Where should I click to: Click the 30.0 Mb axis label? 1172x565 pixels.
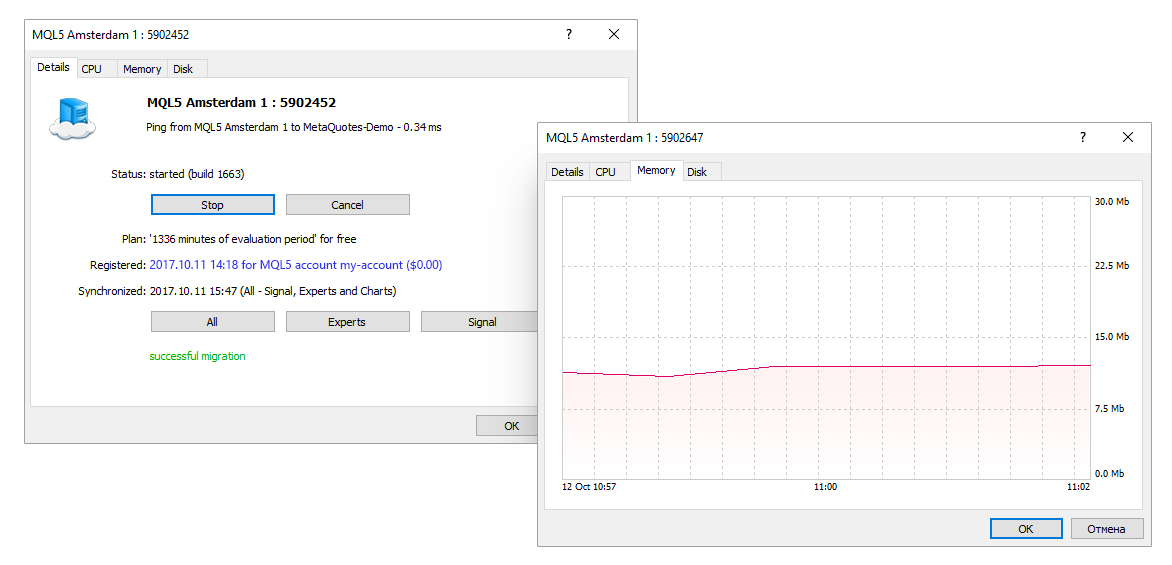1114,202
